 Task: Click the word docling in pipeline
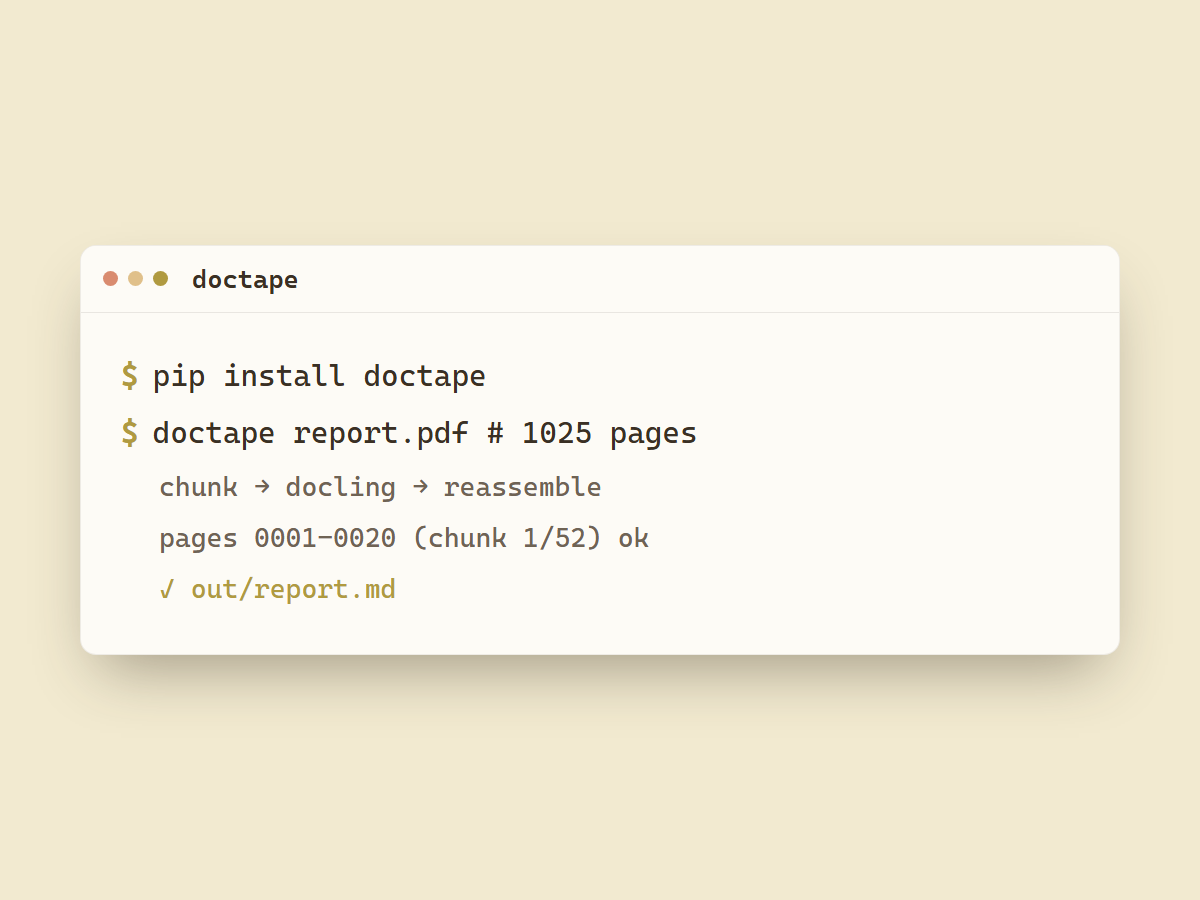[x=340, y=488]
